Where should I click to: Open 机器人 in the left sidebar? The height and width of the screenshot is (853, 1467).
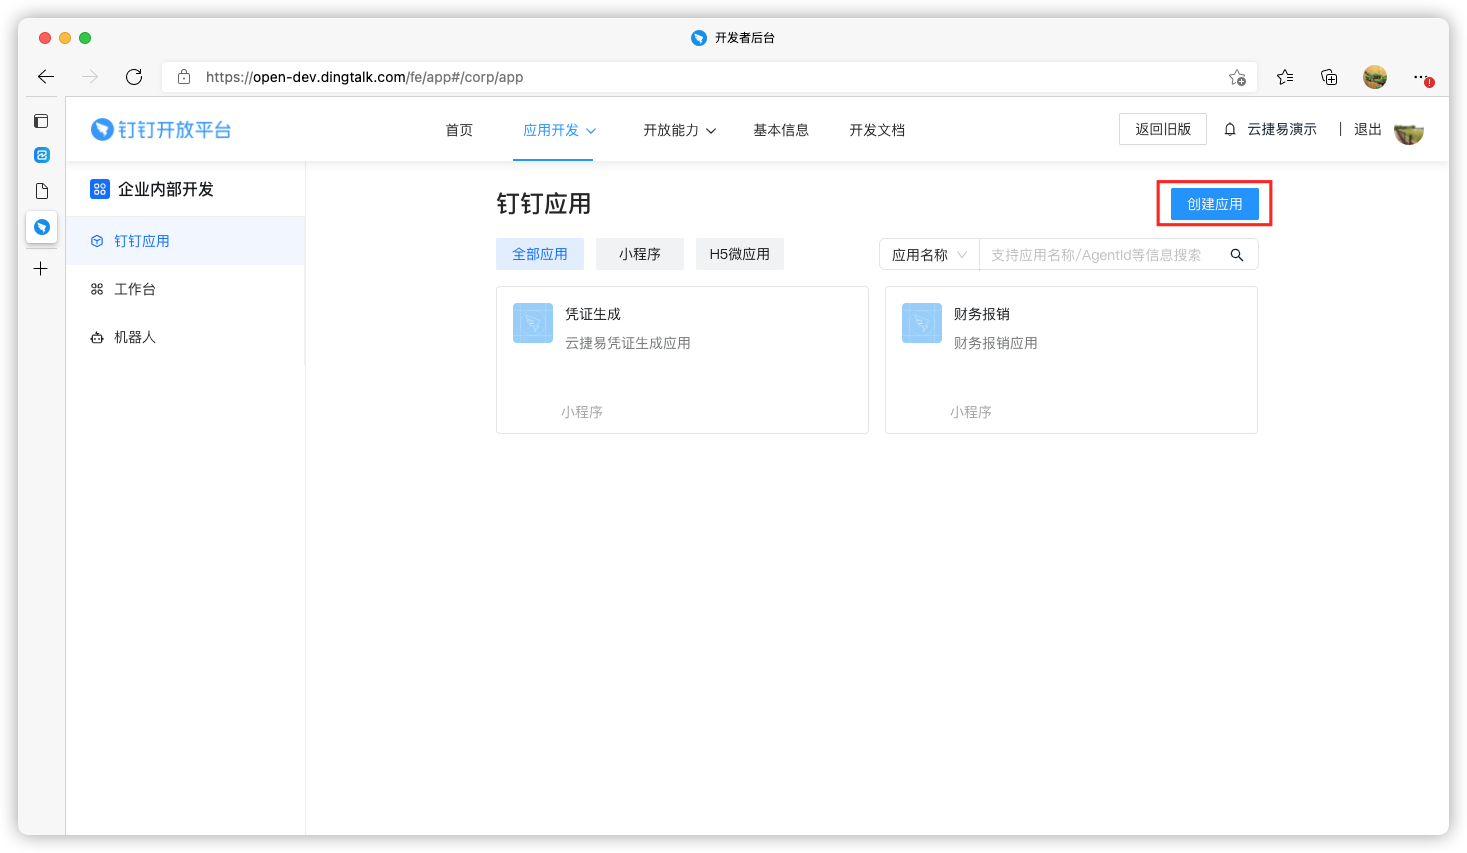click(185, 337)
